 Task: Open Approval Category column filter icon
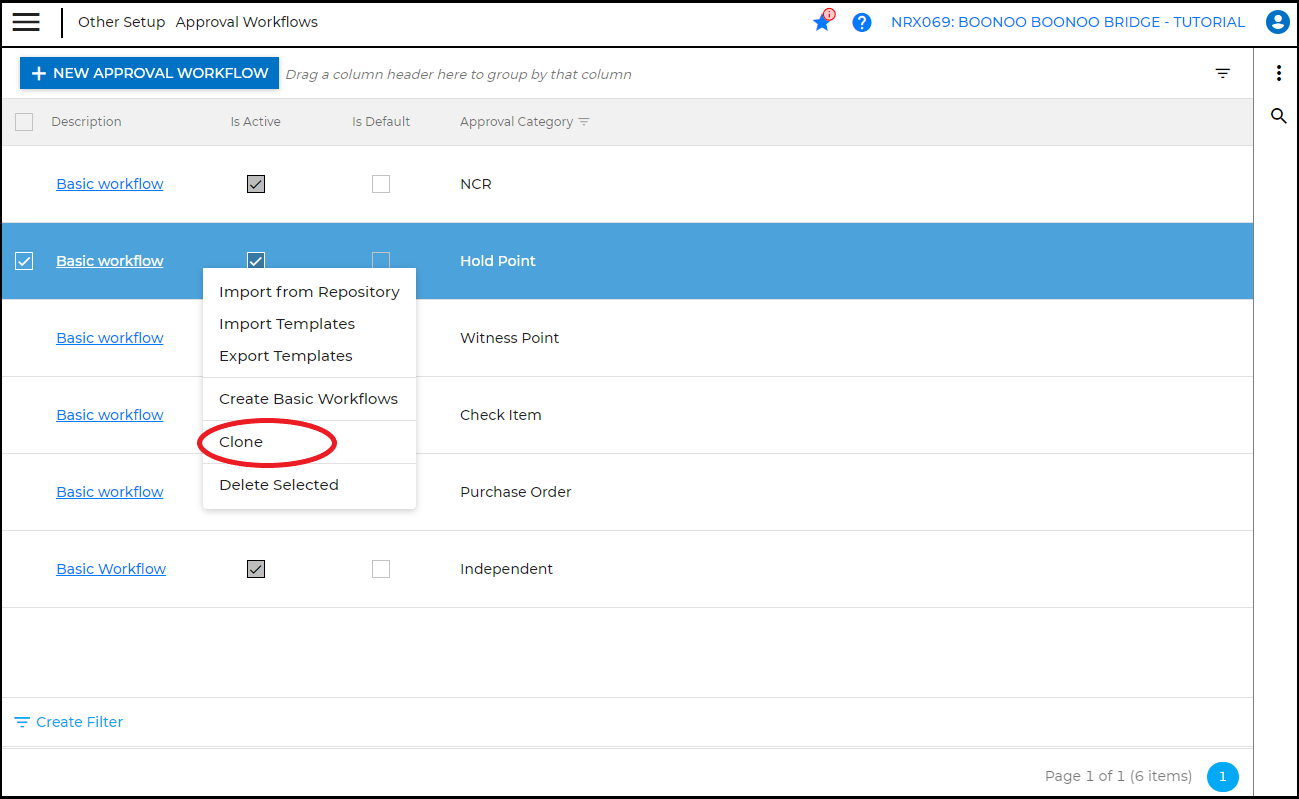pos(584,122)
